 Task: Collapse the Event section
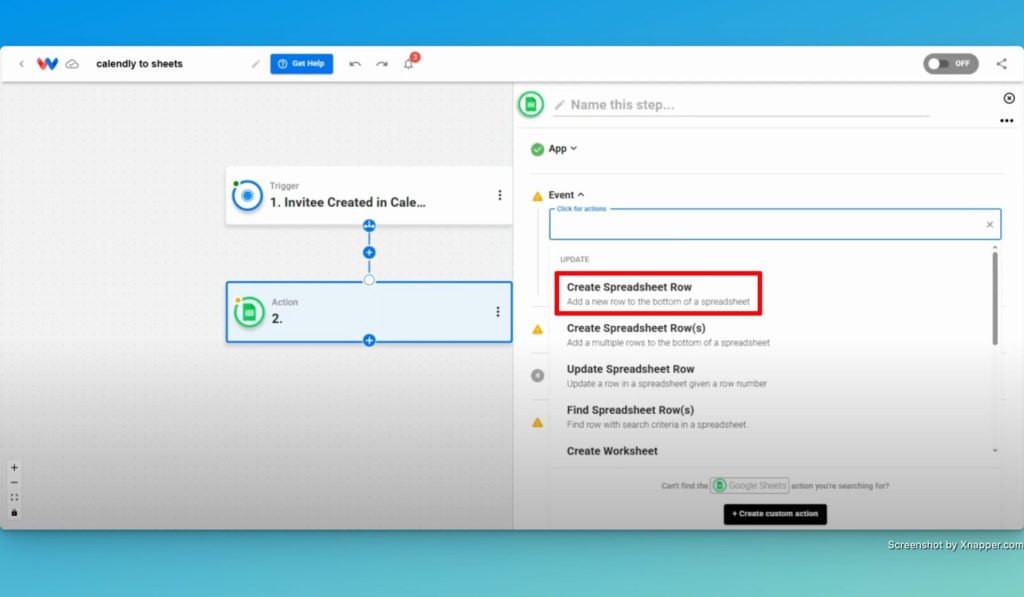tap(566, 195)
